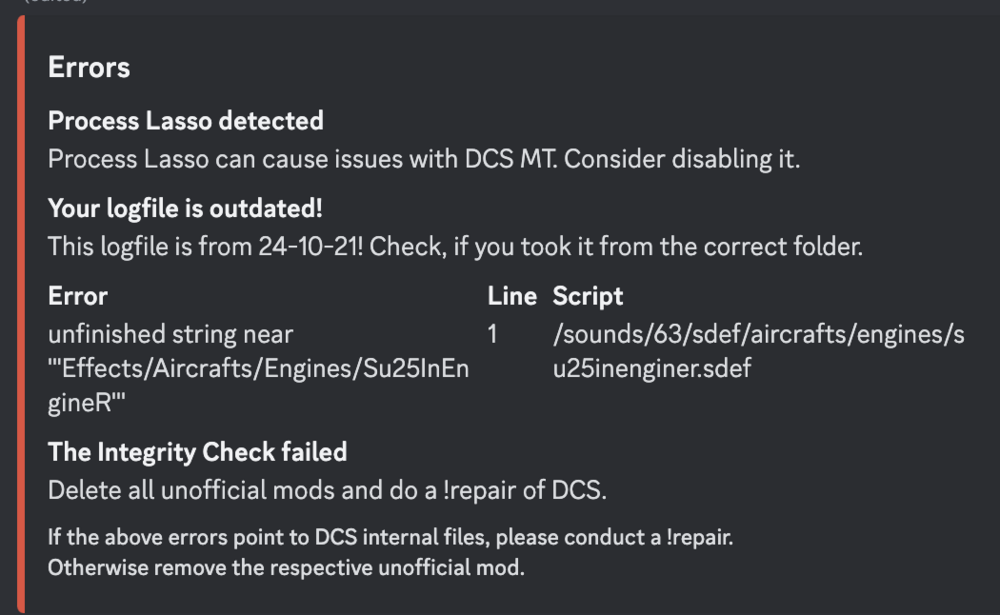Click the "Script" column header

(x=588, y=296)
